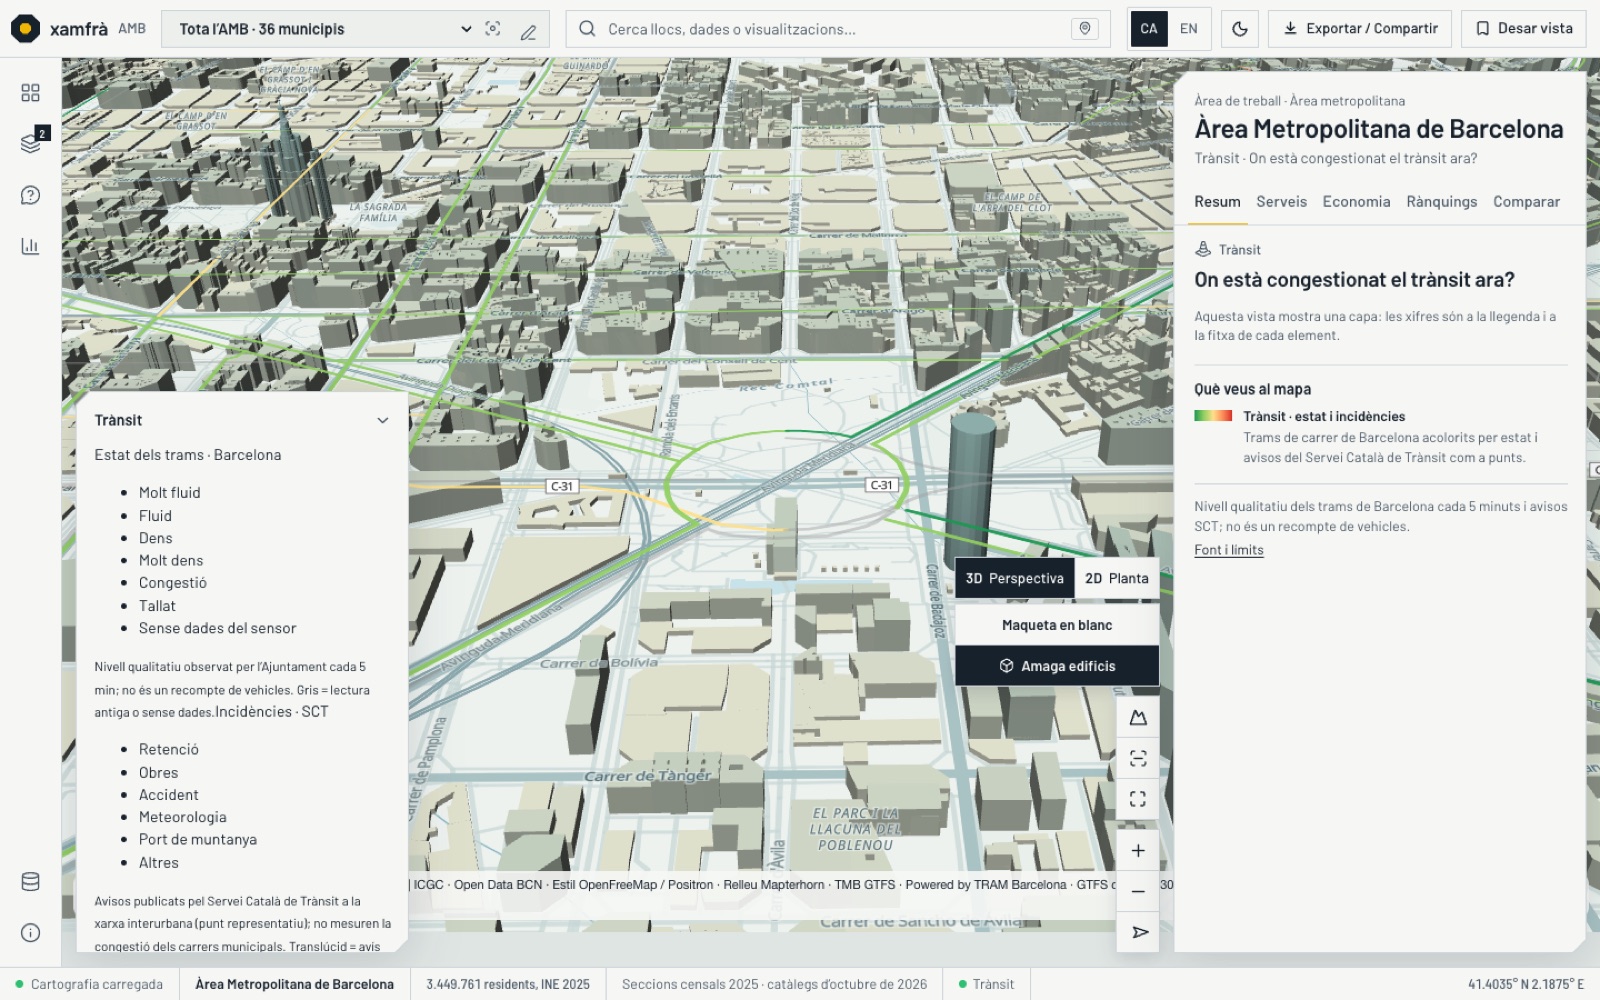
Task: Click the Trànsit status bar indicator
Action: (986, 984)
